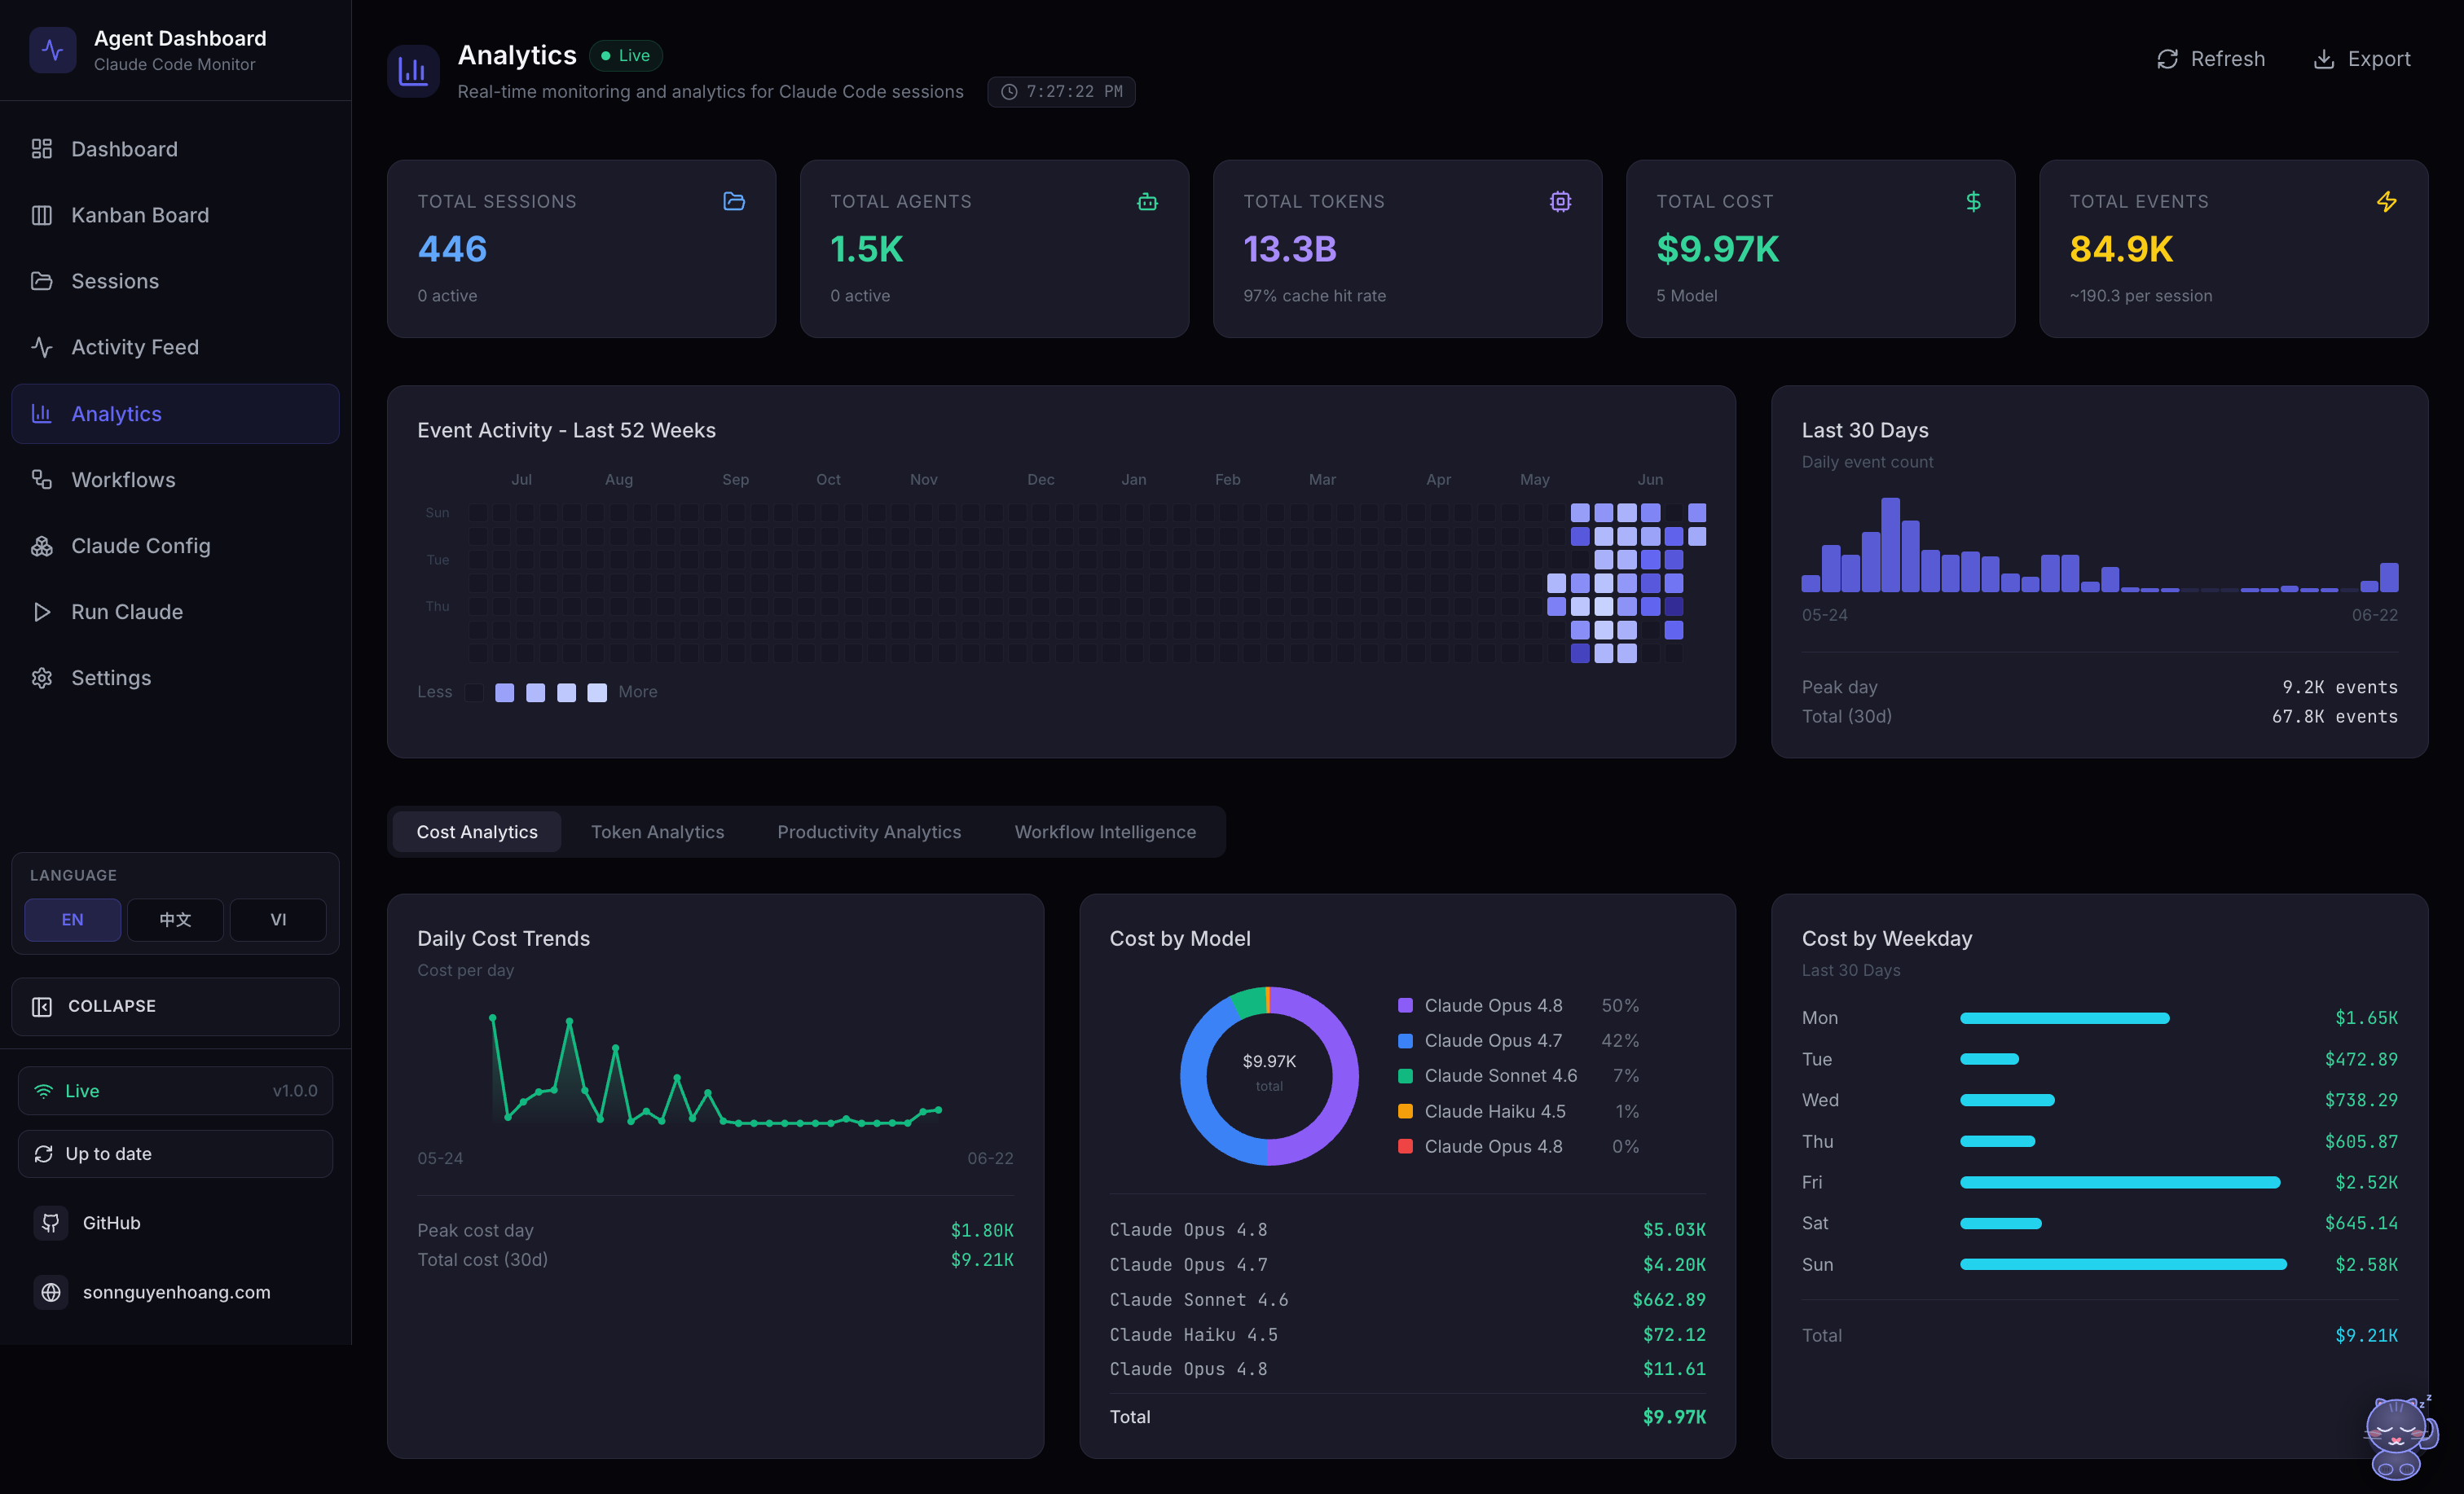Click the purple Claude Opus 4.8 legend swatch
This screenshot has height=1494, width=2464.
coord(1405,1005)
